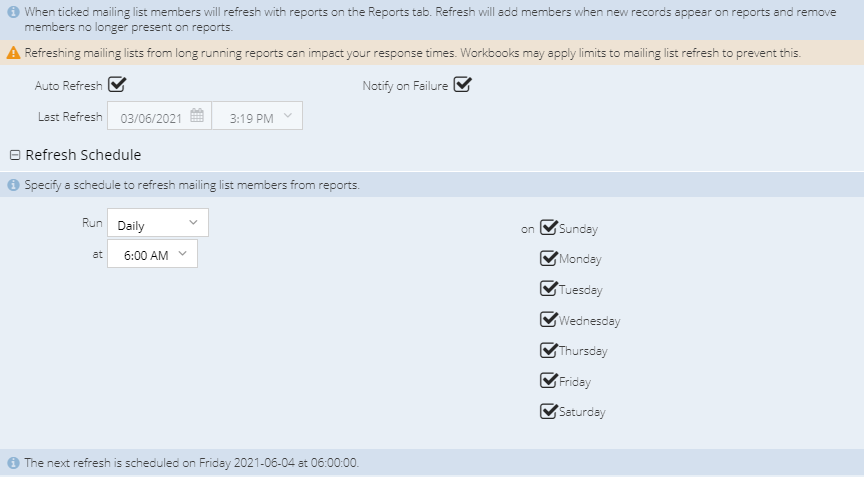864x477 pixels.
Task: Click the info icon beside 'Specify a schedule'
Action: click(13, 185)
